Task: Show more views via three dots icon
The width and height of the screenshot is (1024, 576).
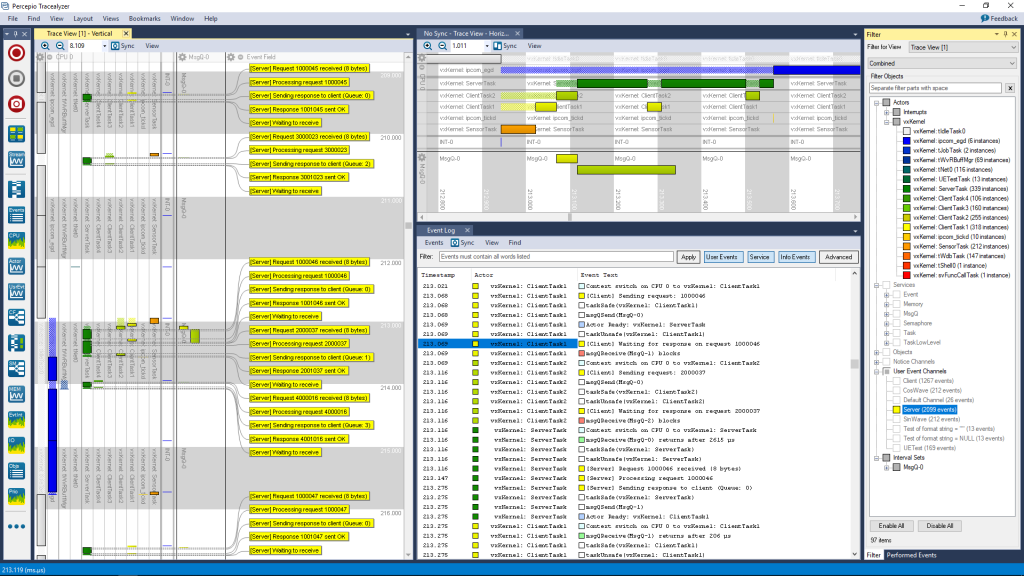Action: tap(16, 526)
